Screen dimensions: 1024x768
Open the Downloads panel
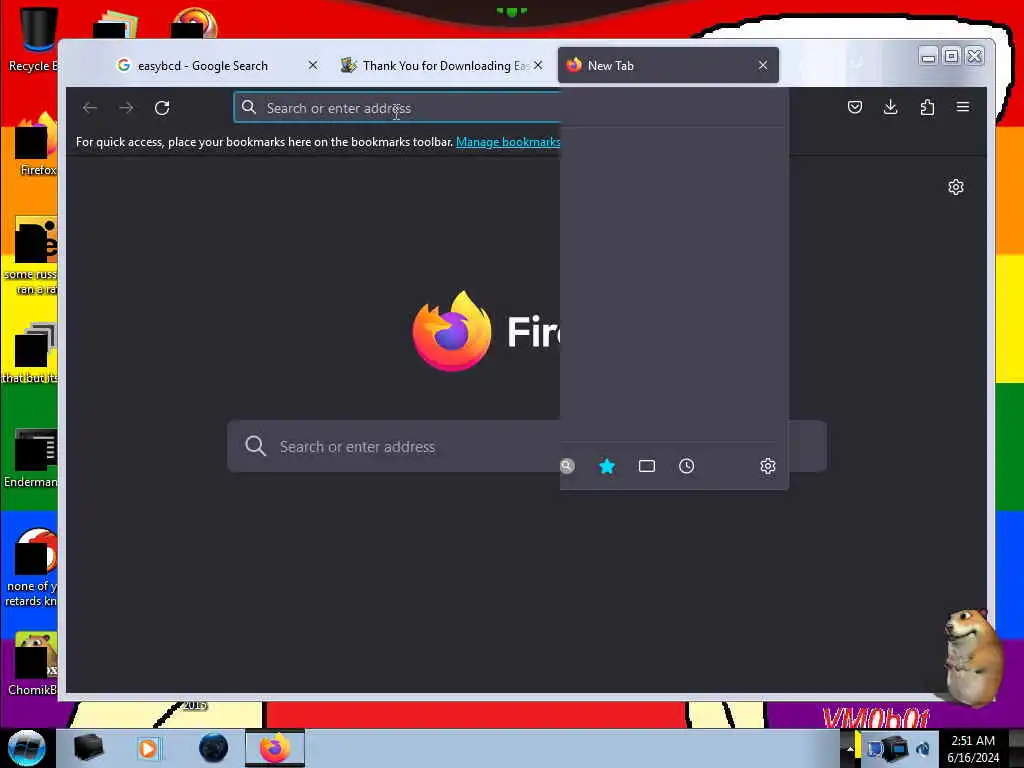click(890, 107)
